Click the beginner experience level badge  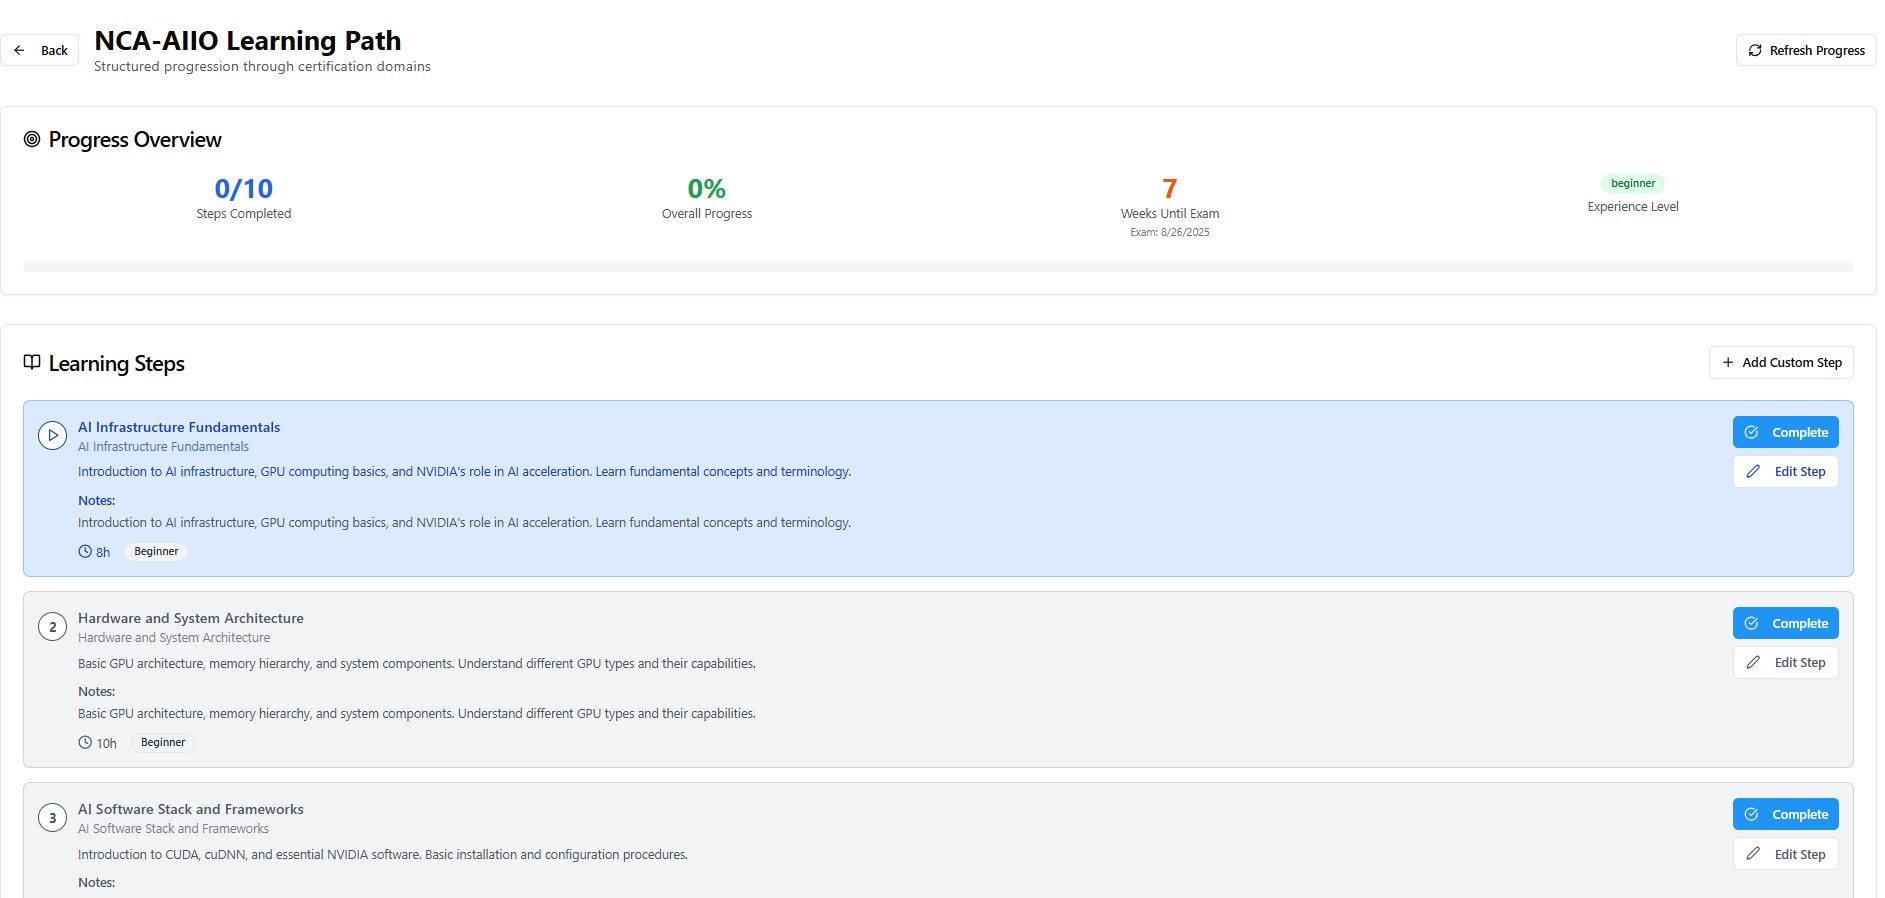[1632, 184]
